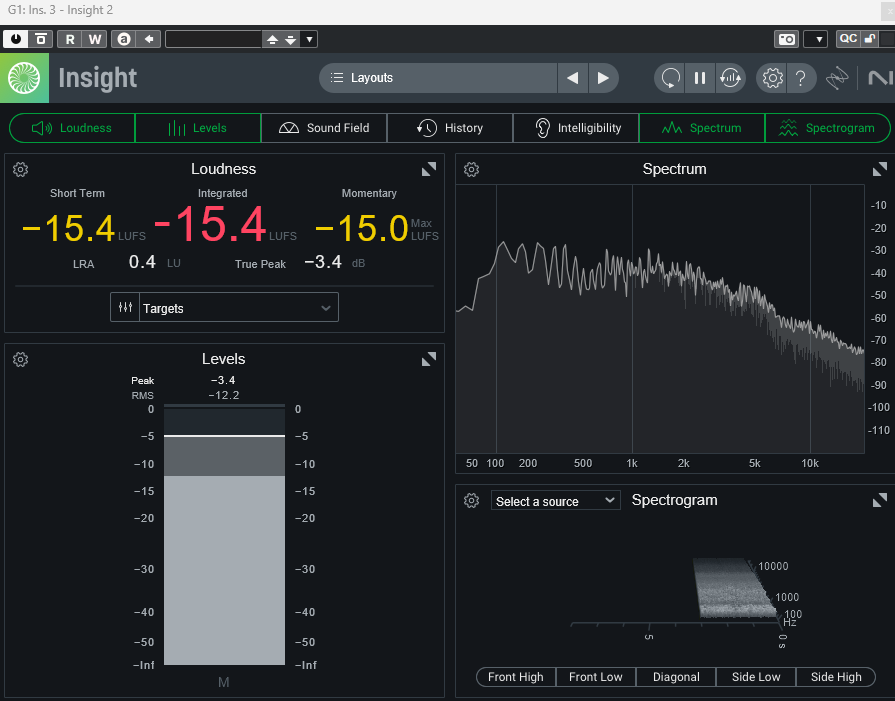Viewport: 895px width, 701px height.
Task: Open the global settings gear
Action: tap(772, 78)
